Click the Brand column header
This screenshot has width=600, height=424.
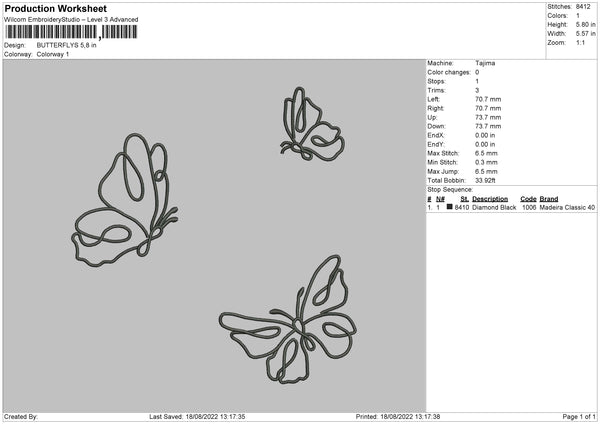point(549,199)
